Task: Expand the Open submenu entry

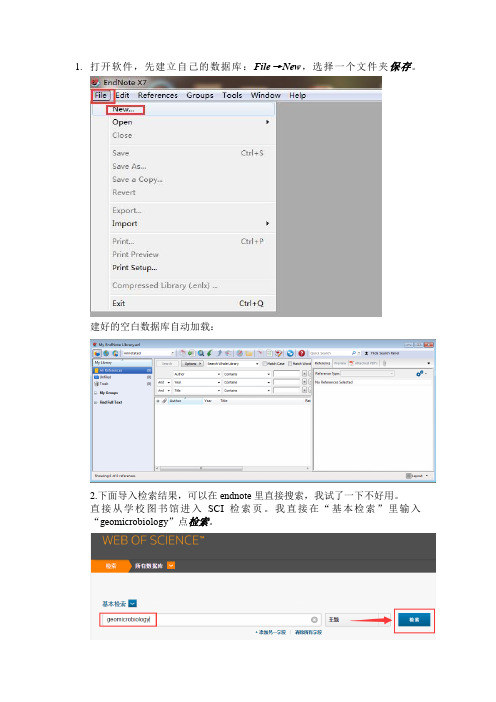Action: click(x=184, y=122)
